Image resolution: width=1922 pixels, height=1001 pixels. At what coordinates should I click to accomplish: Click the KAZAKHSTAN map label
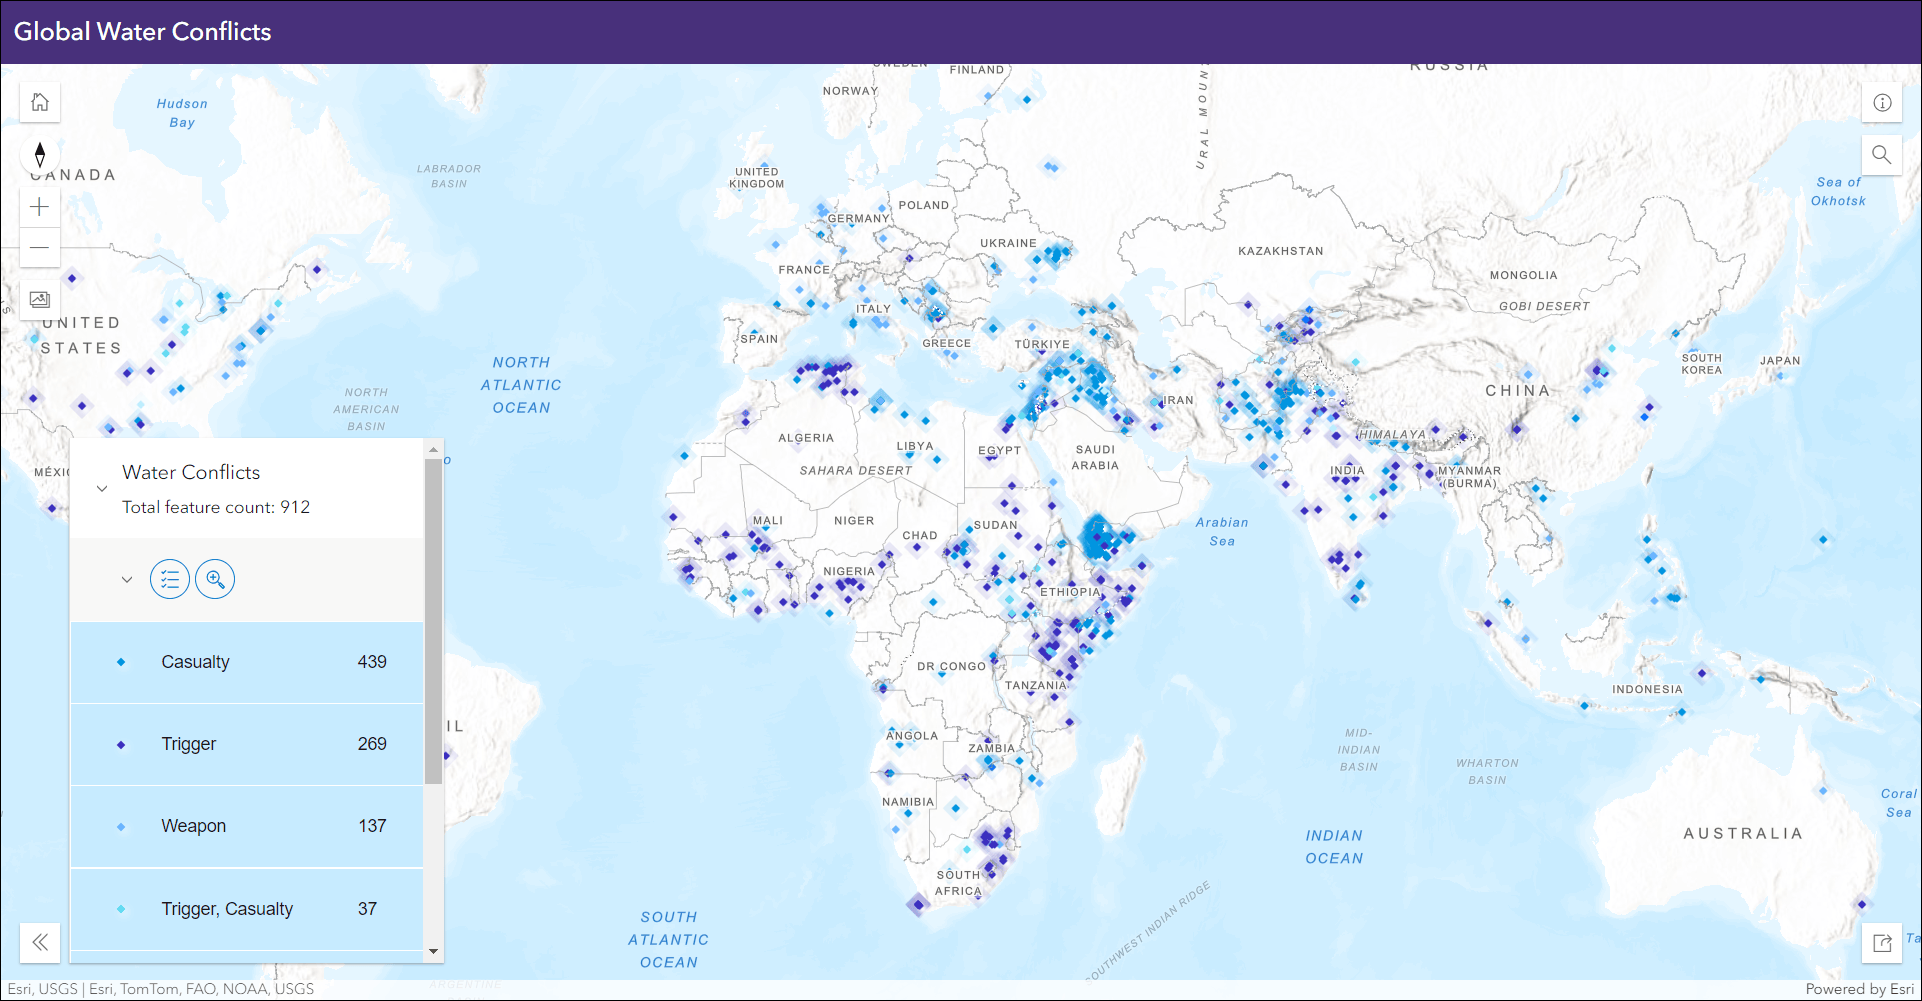pyautogui.click(x=1281, y=251)
